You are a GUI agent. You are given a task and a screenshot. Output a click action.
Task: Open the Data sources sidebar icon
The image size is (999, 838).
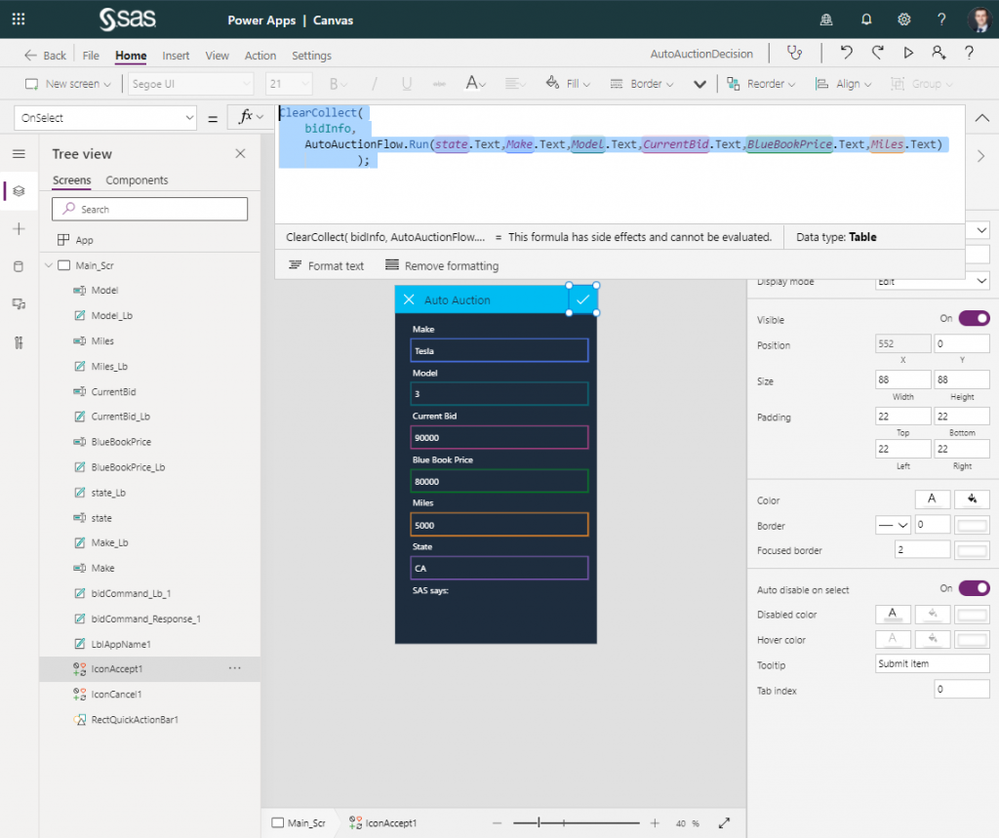(19, 266)
